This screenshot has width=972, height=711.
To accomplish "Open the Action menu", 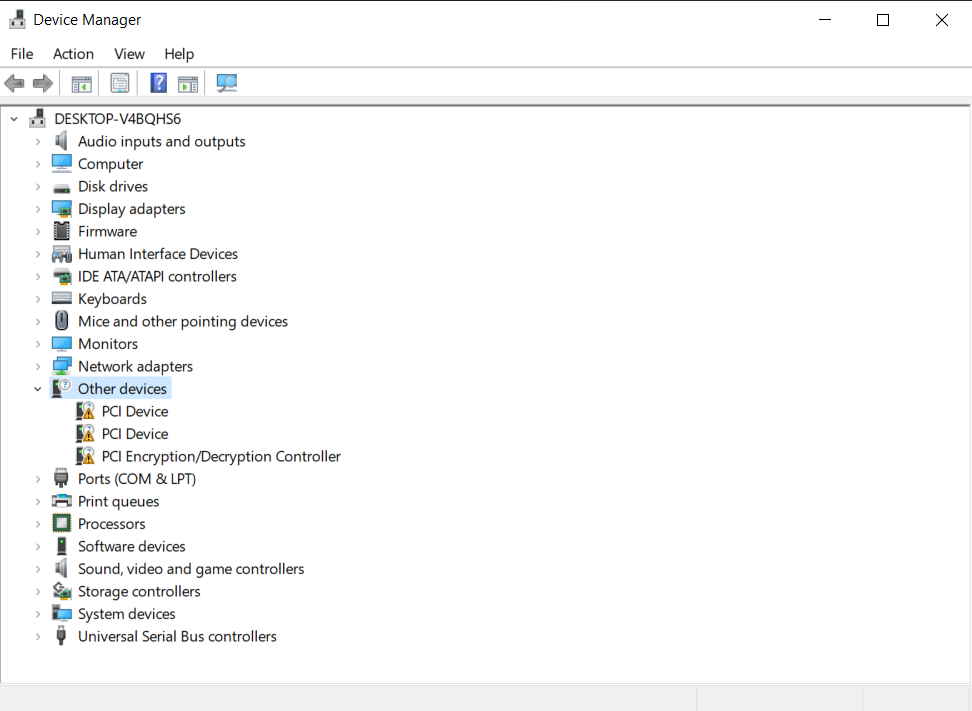I will 73,54.
